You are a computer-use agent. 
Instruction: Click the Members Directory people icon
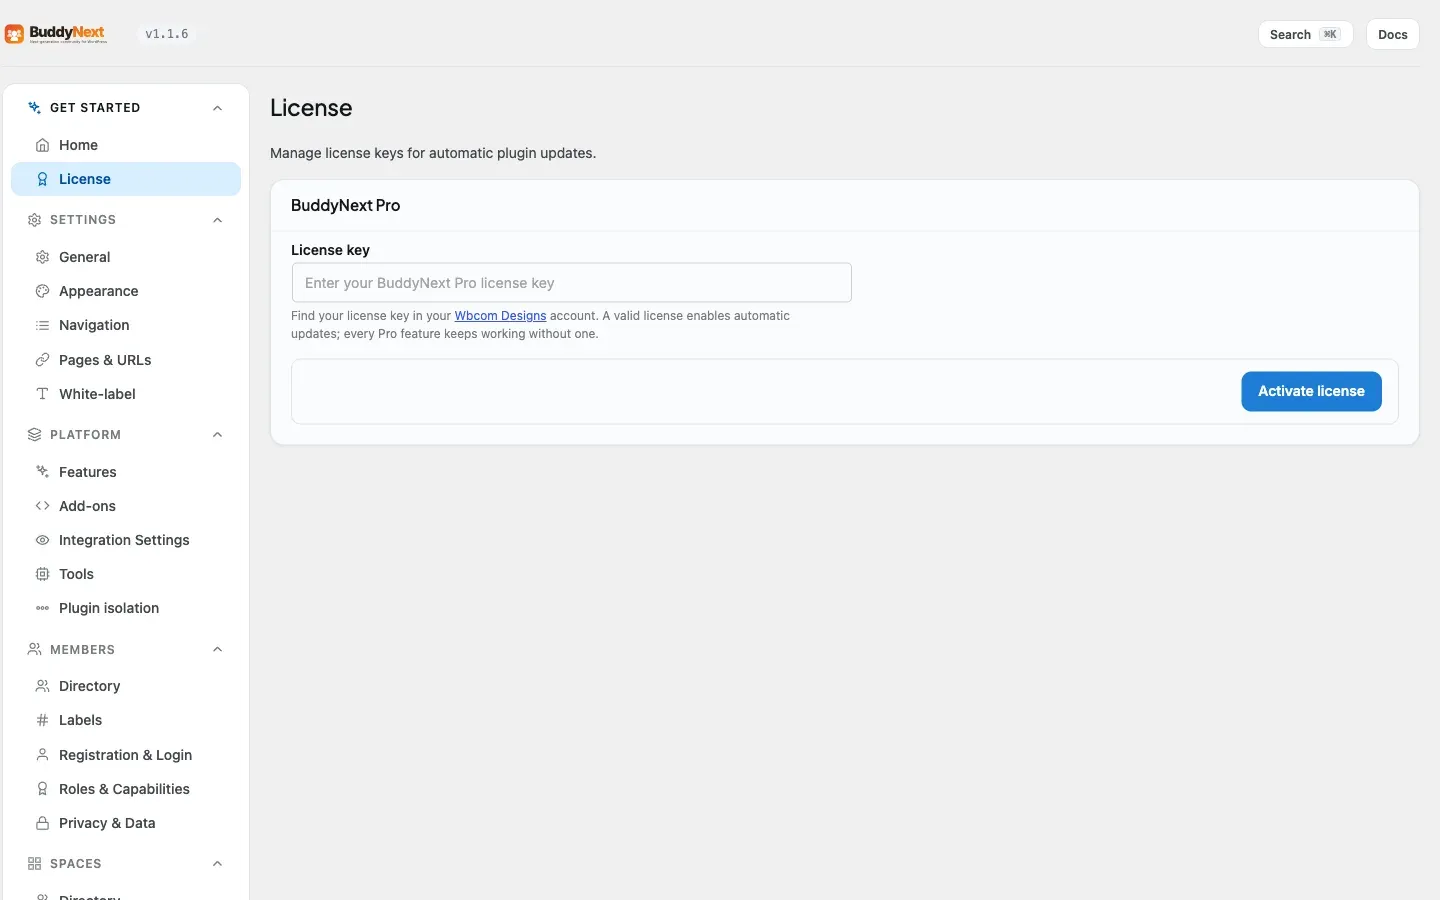click(x=42, y=686)
